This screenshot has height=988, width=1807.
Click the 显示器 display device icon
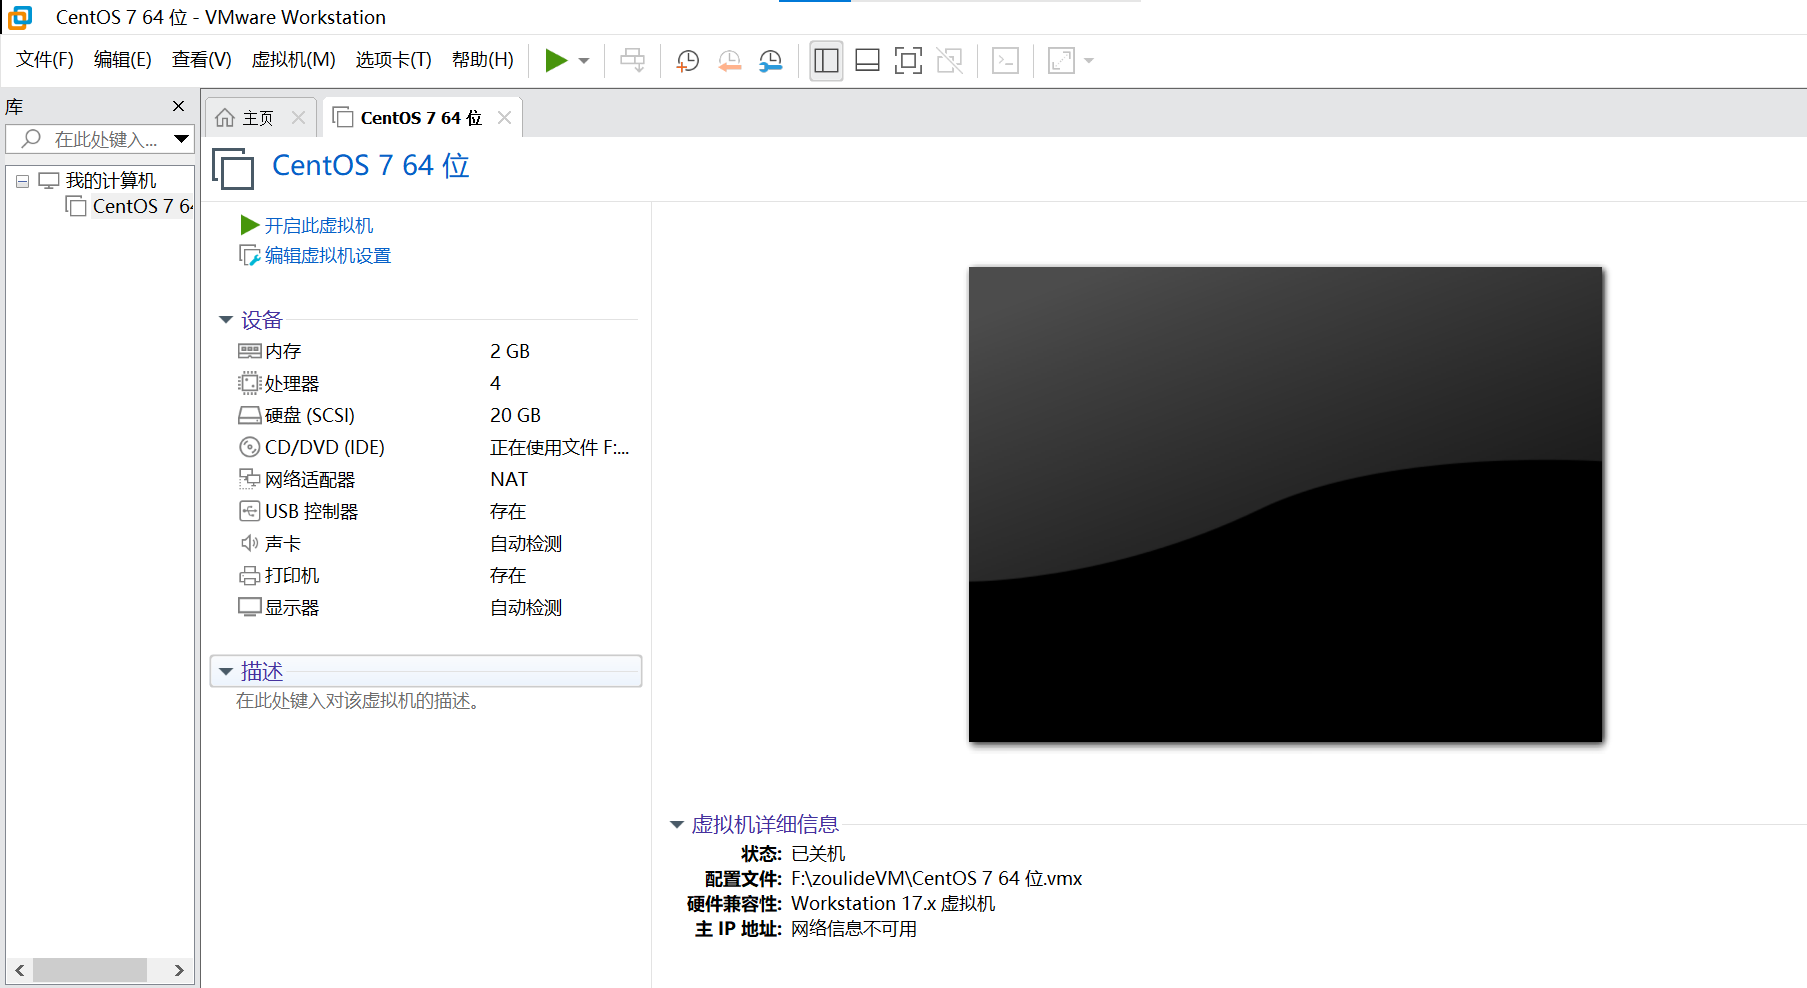[249, 607]
